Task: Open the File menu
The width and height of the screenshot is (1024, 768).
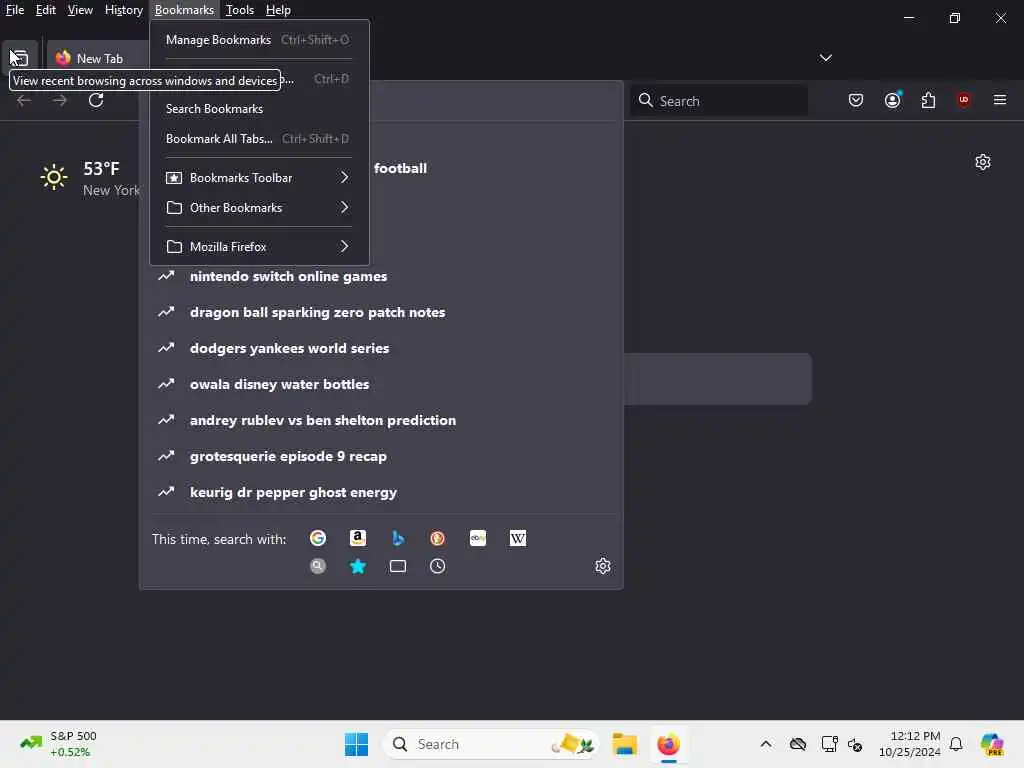Action: point(15,10)
